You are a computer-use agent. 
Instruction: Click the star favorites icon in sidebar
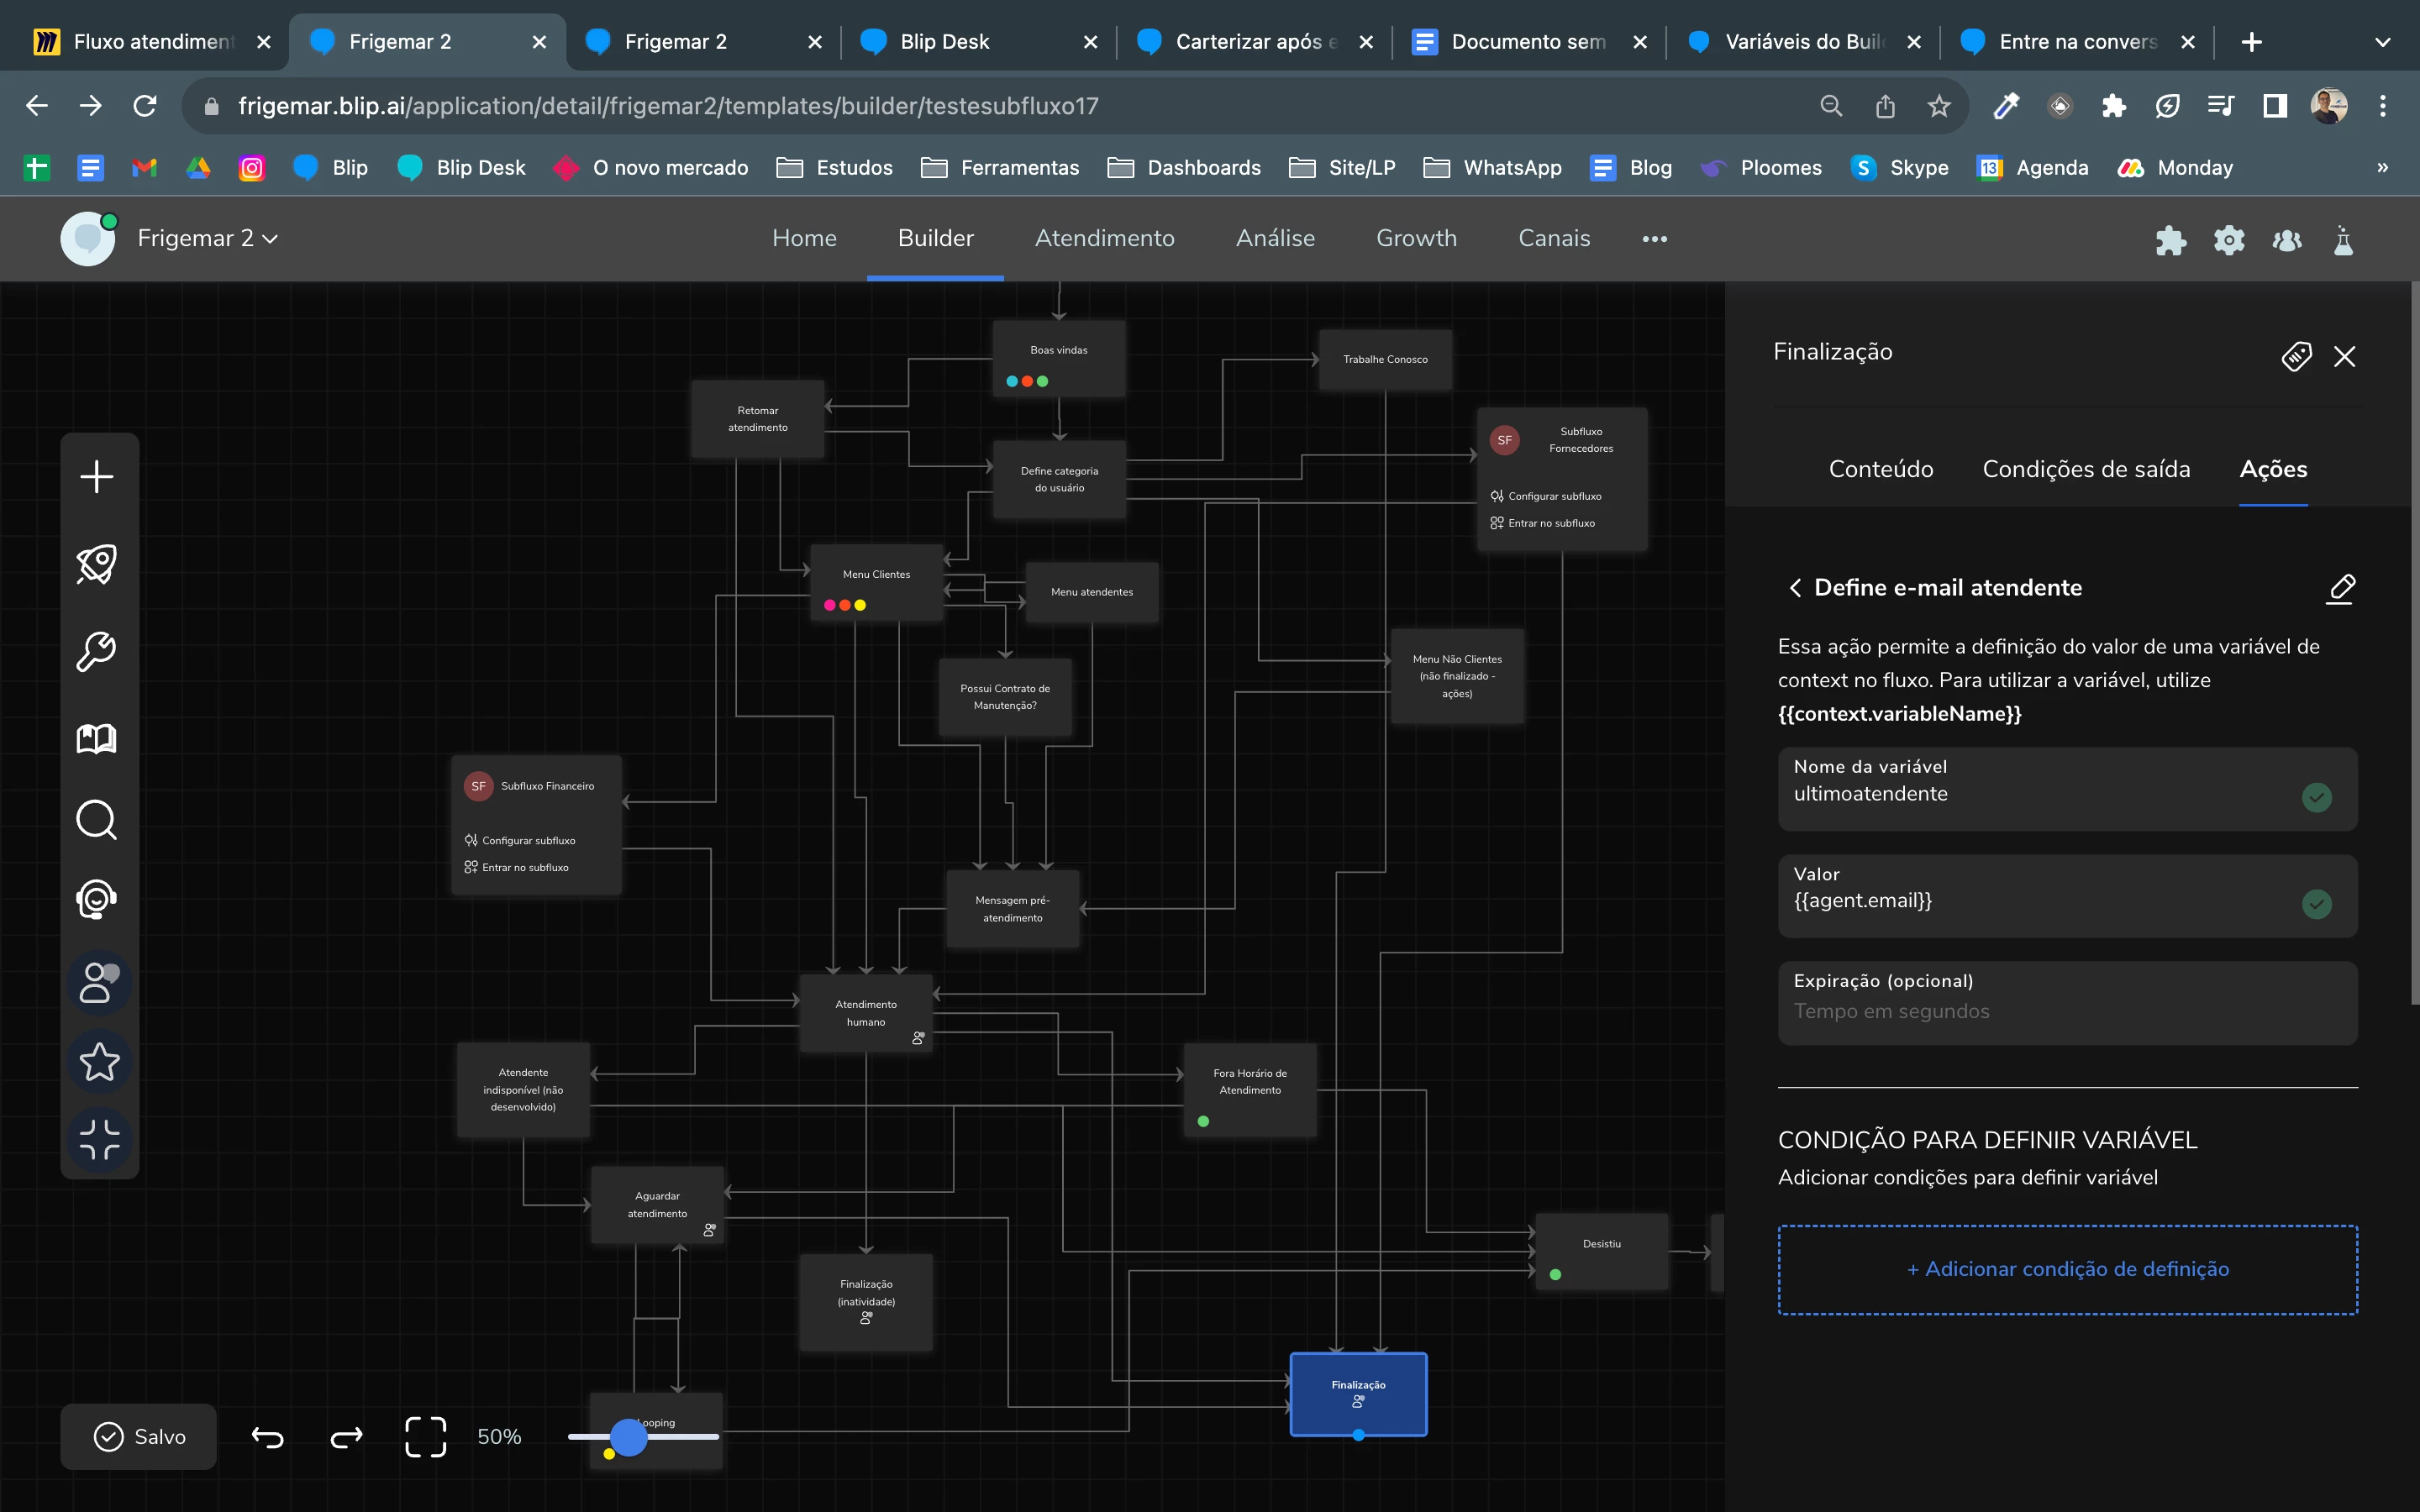pyautogui.click(x=99, y=1062)
